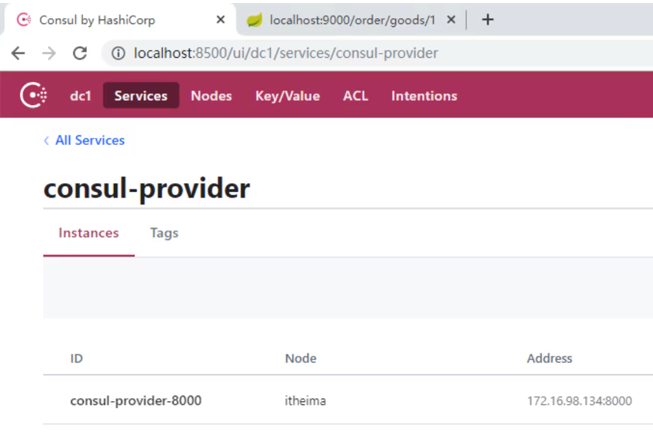
Task: Click the site info icon in address bar
Action: (x=118, y=53)
